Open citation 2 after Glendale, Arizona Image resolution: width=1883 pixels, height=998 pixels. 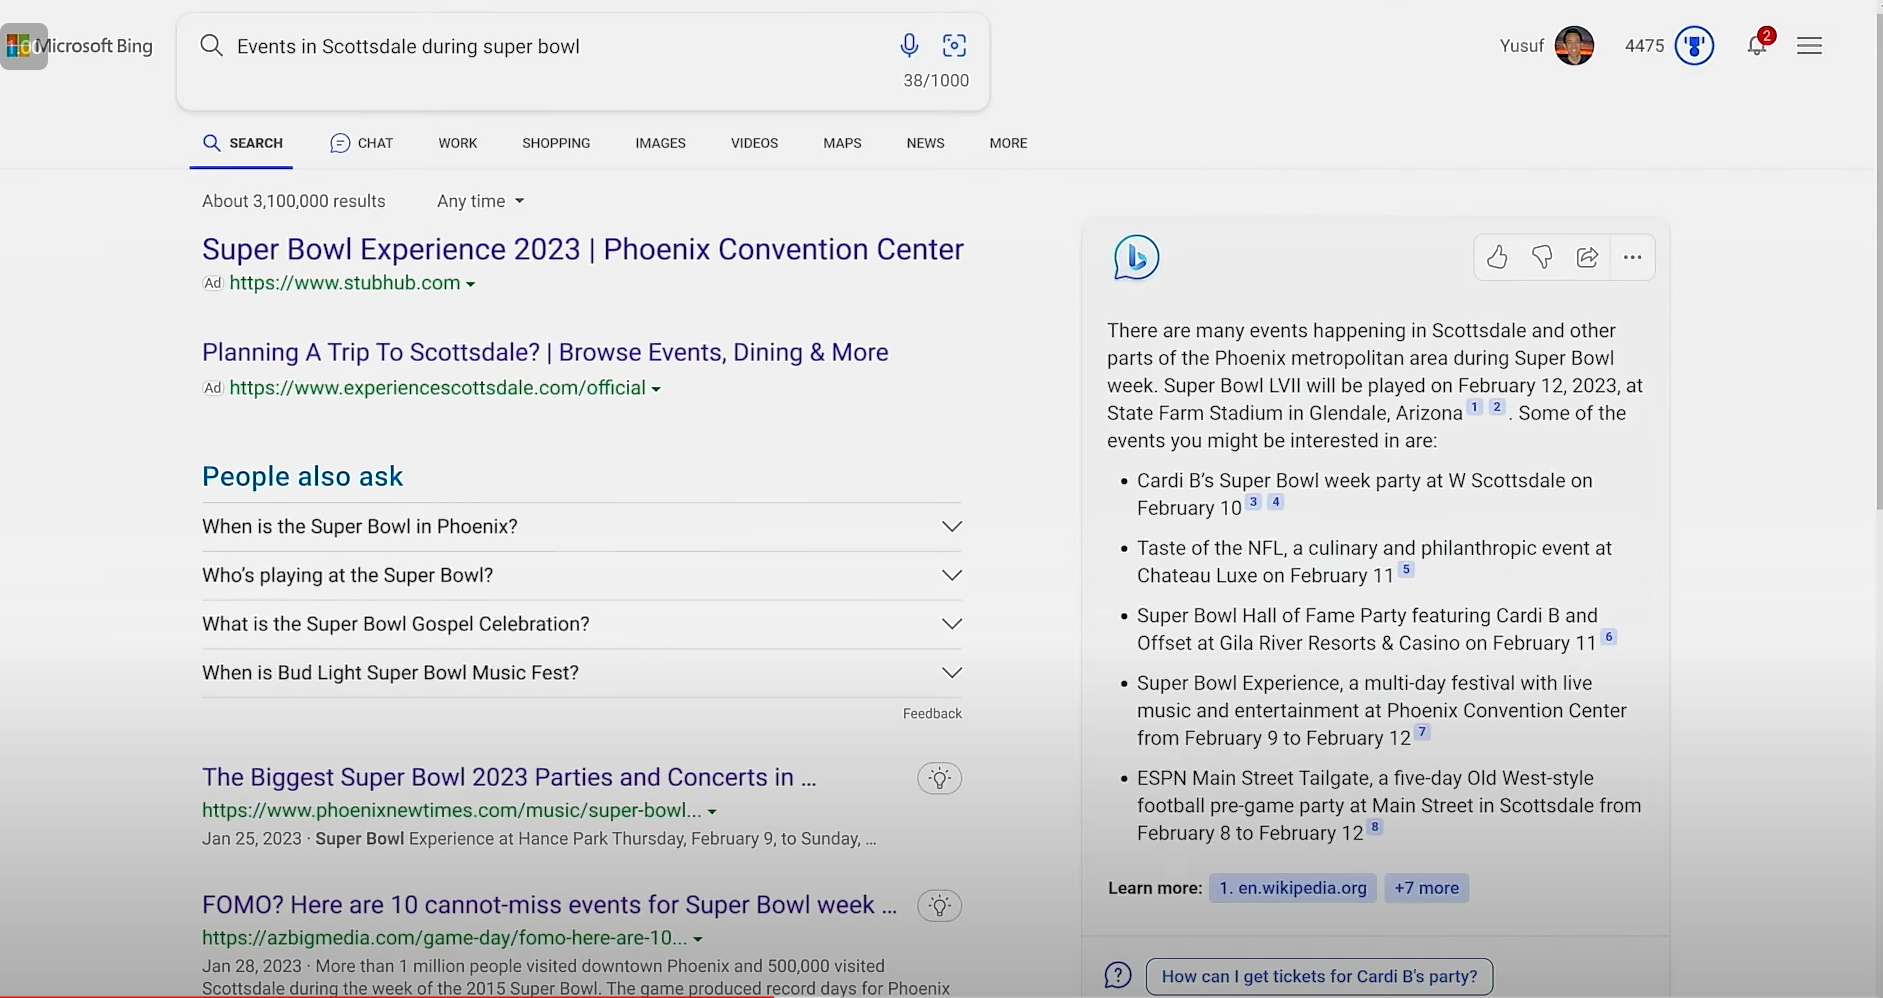tap(1496, 407)
